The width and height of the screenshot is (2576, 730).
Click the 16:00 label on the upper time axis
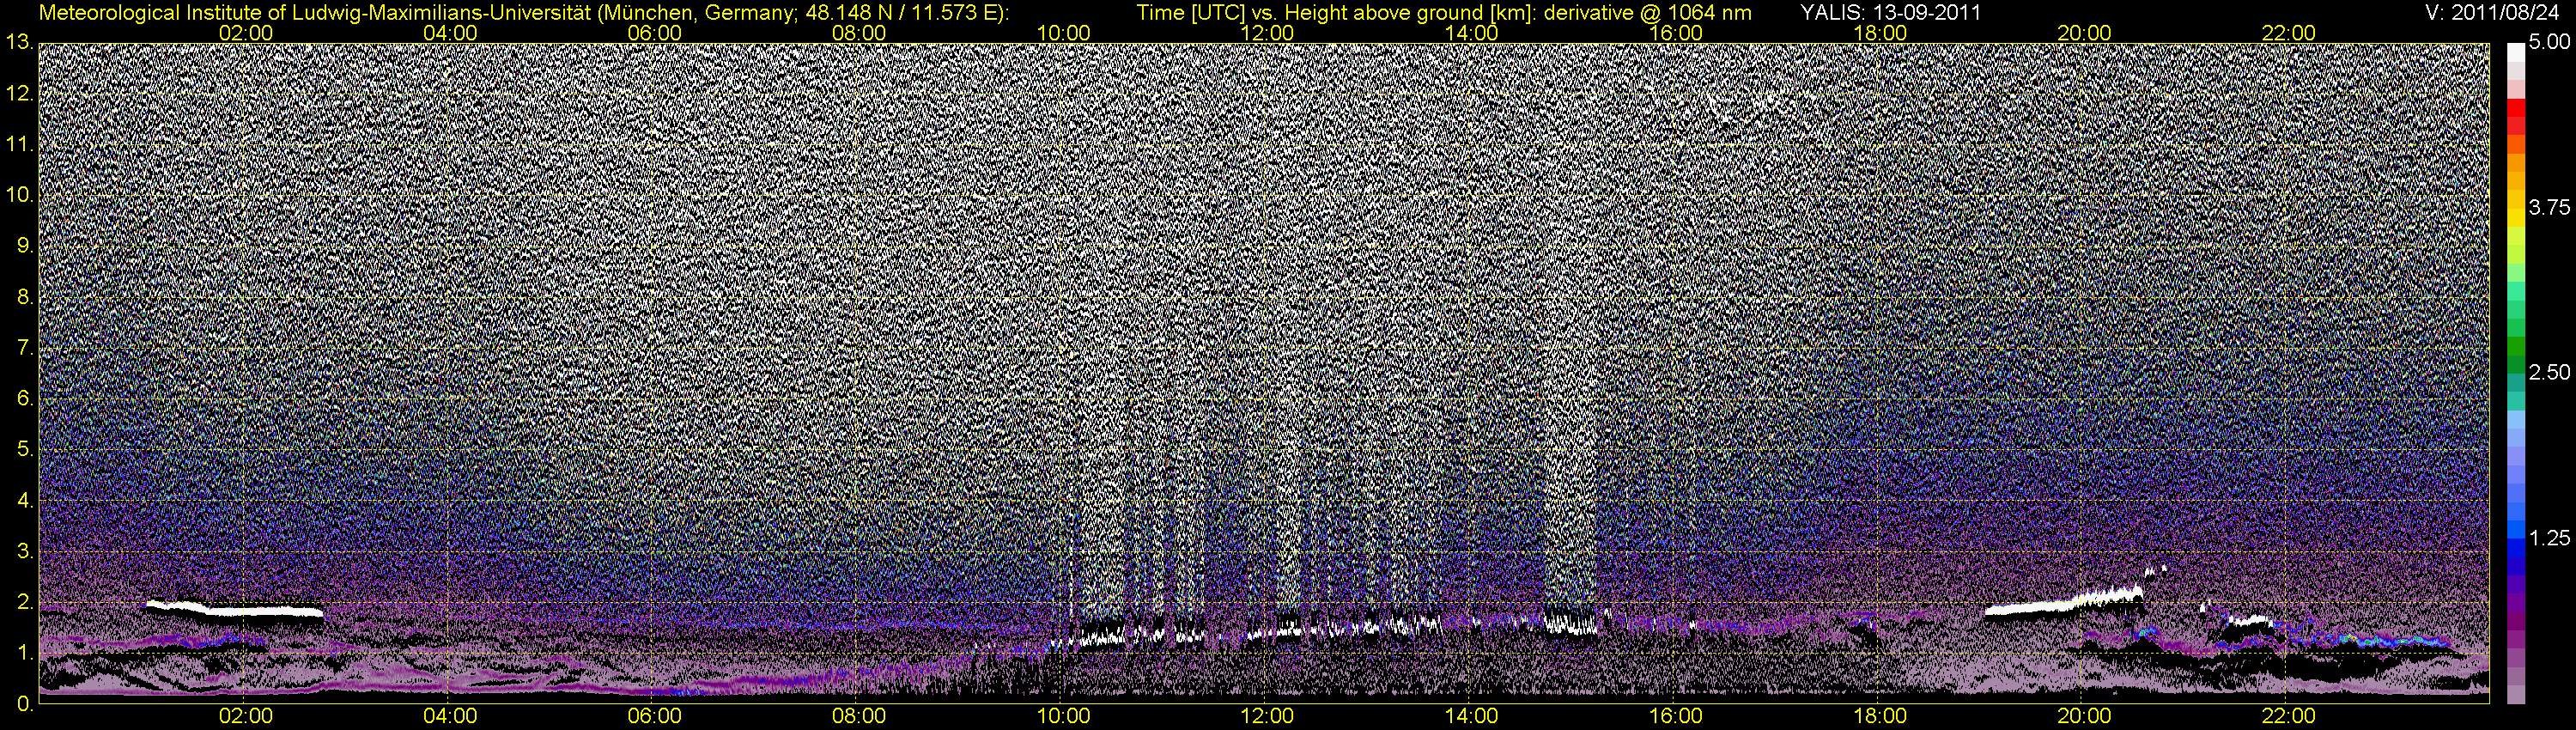point(1676,33)
